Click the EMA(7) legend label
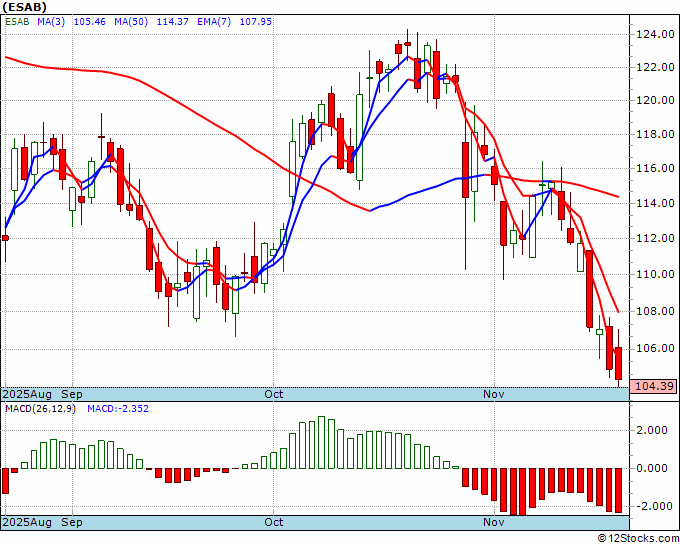This screenshot has width=680, height=546. click(x=214, y=21)
